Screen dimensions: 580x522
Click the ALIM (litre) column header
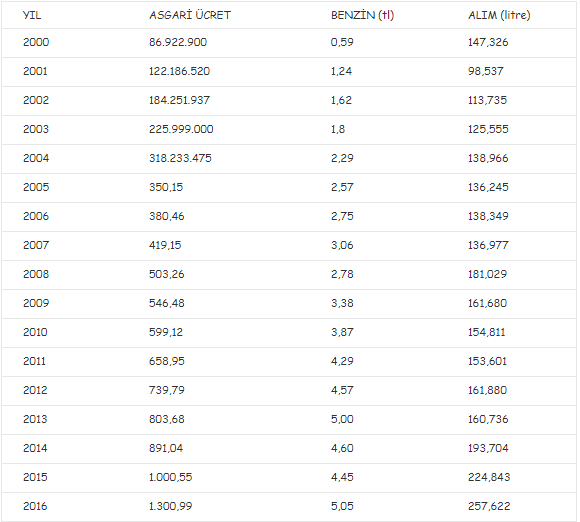tap(499, 15)
